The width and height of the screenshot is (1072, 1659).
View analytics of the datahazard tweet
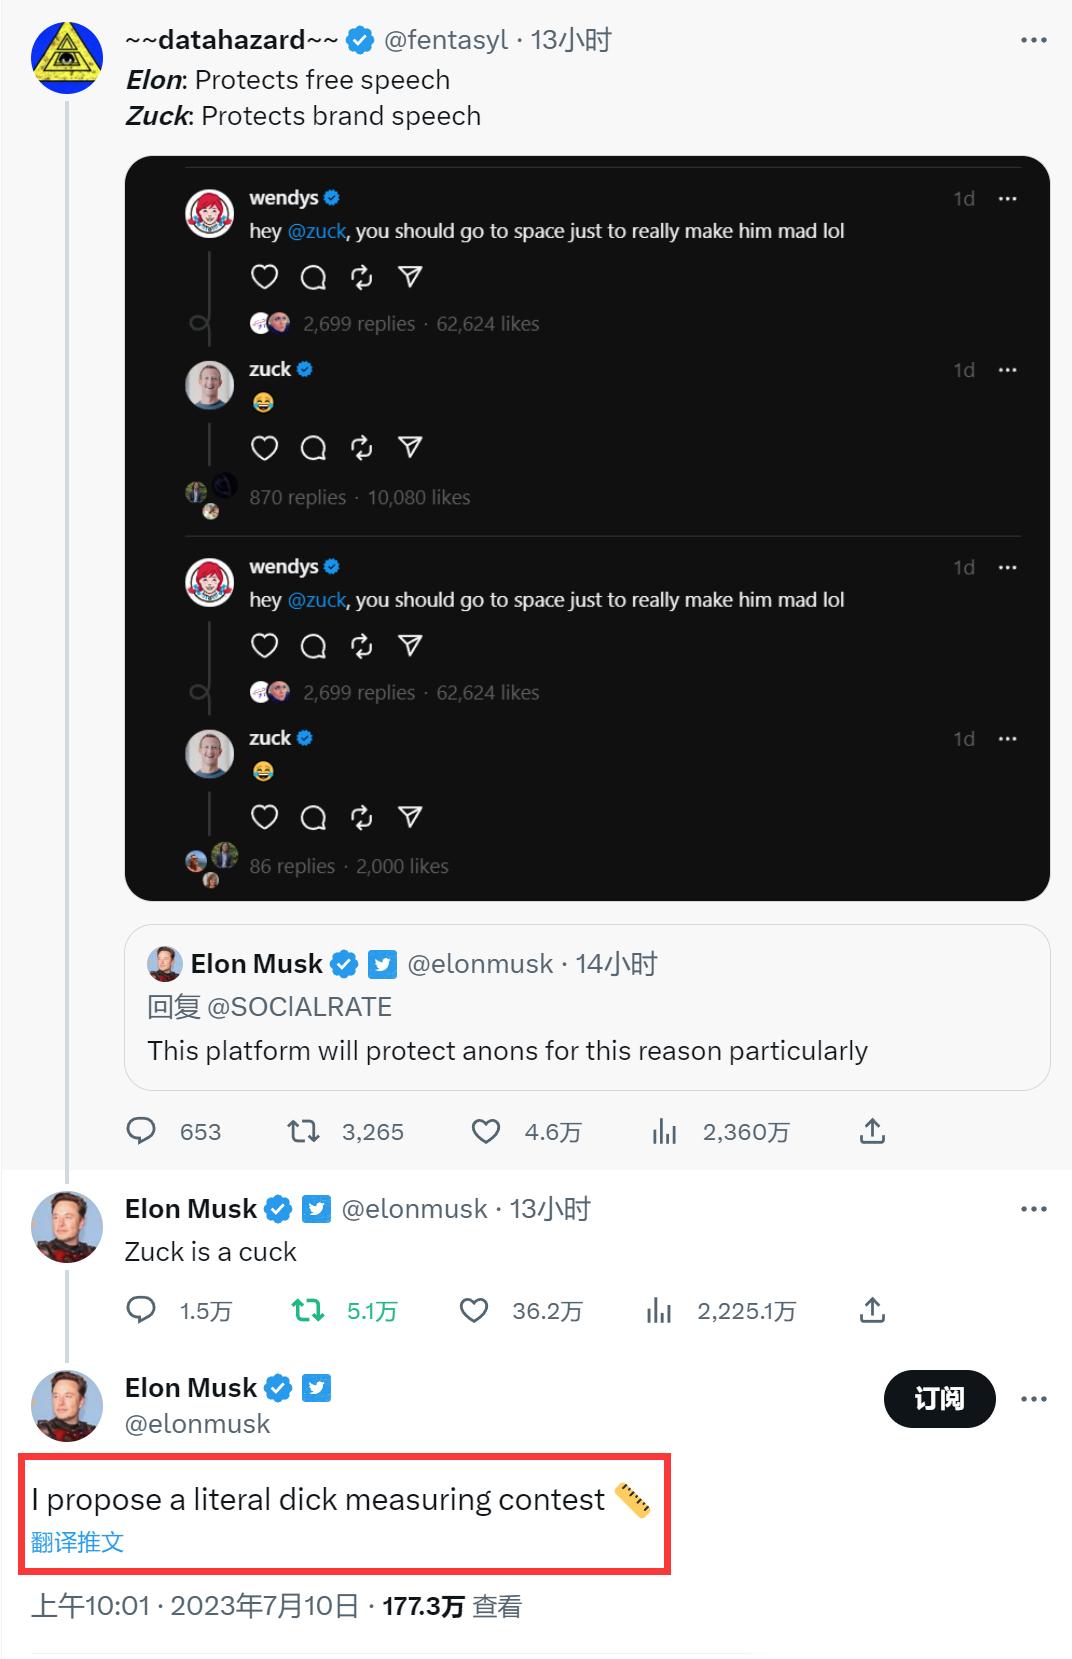click(665, 1131)
